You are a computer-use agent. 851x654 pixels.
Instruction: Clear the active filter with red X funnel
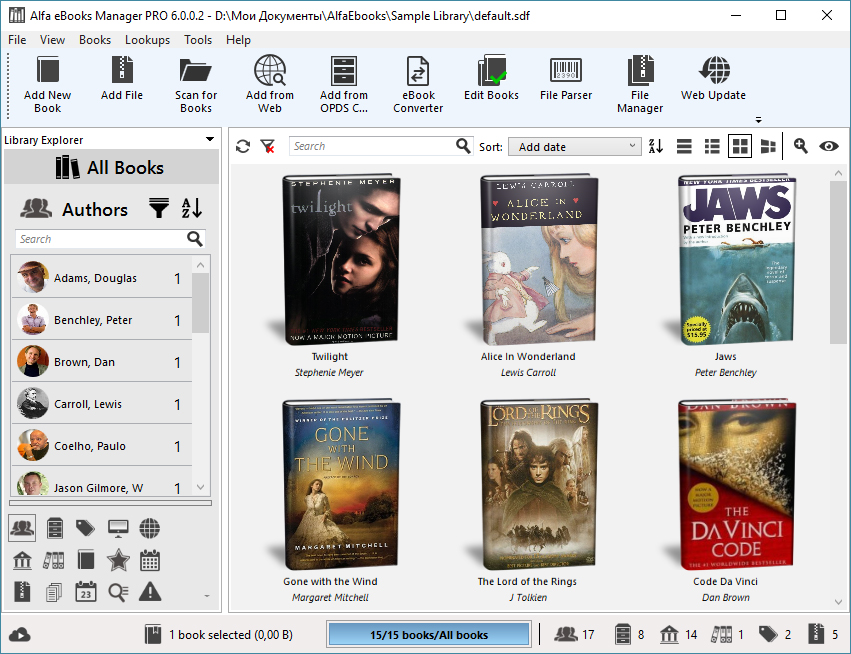click(x=268, y=147)
